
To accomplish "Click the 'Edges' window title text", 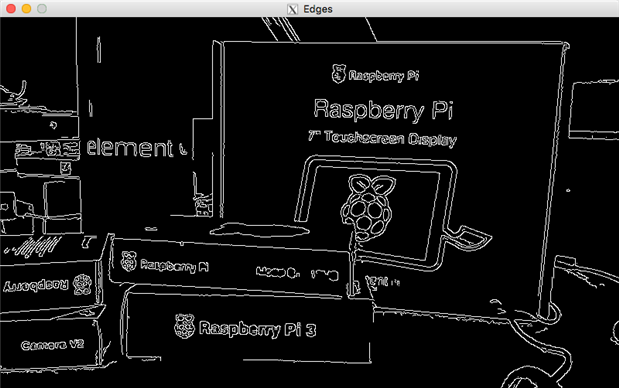I will pos(318,9).
